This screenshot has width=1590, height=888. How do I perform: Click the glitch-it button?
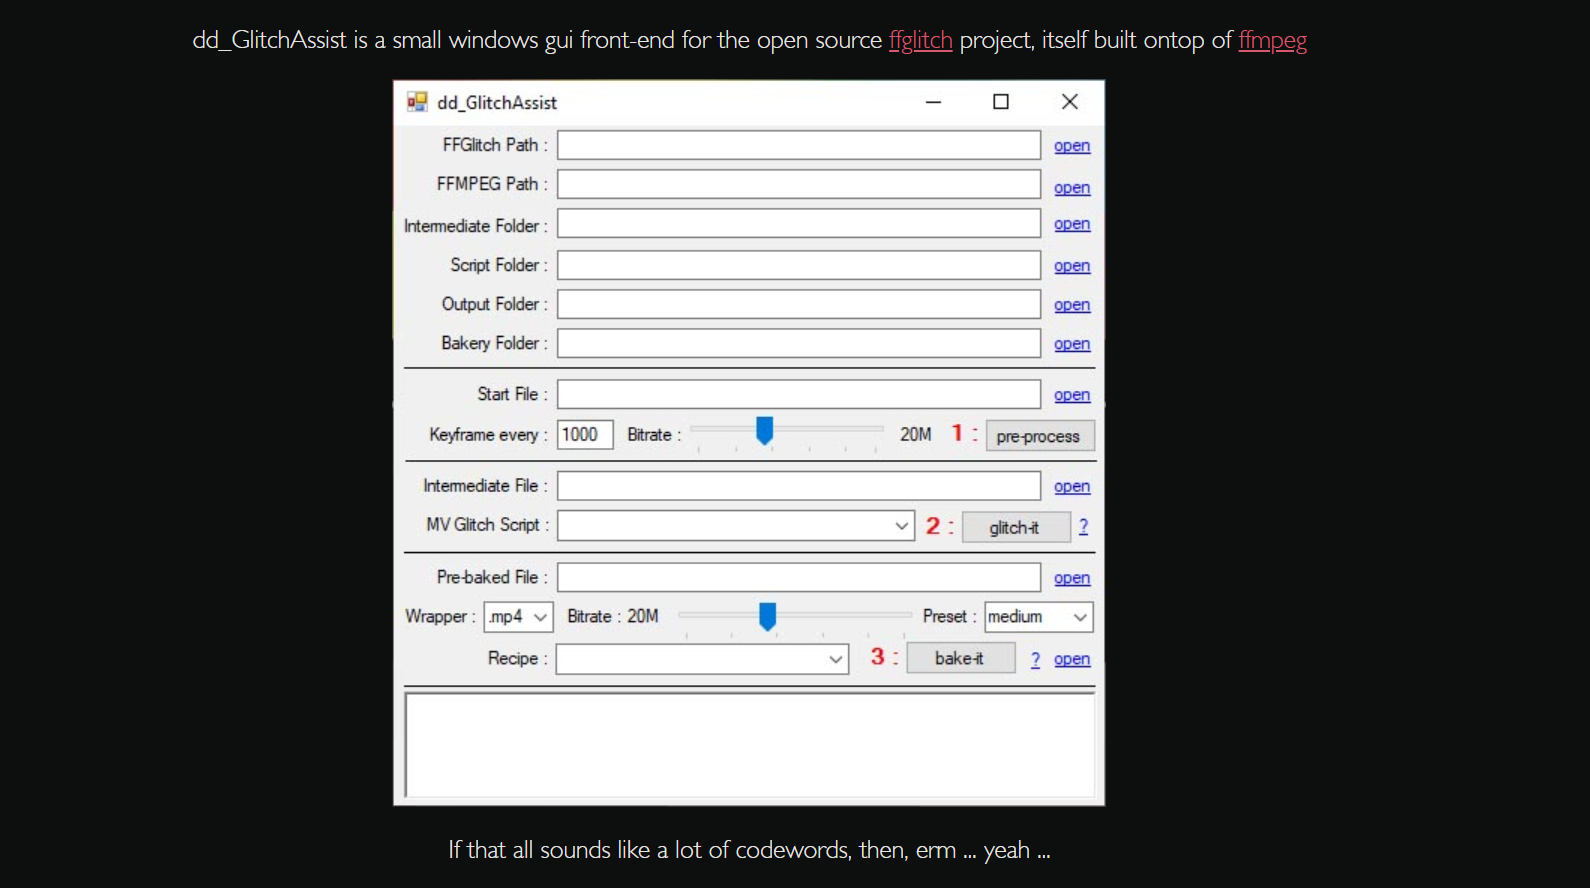coord(1016,527)
